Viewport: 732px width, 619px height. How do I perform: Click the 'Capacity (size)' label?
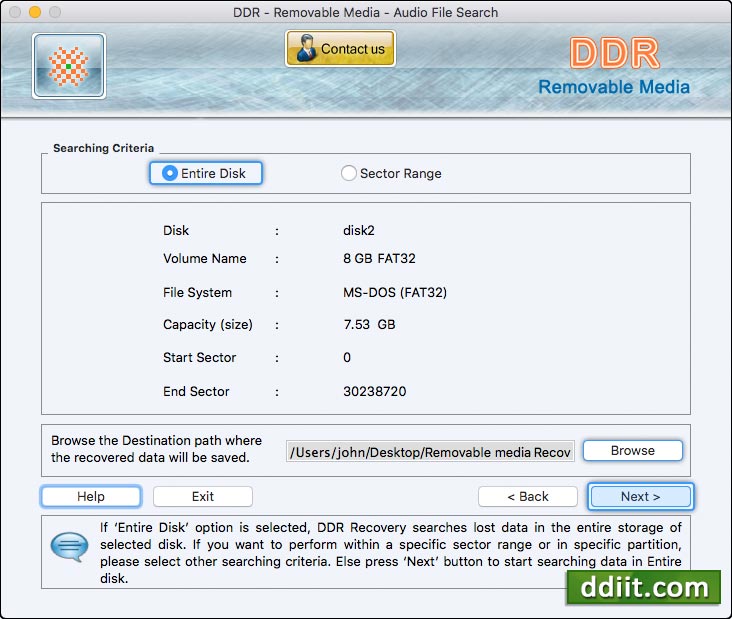point(208,324)
